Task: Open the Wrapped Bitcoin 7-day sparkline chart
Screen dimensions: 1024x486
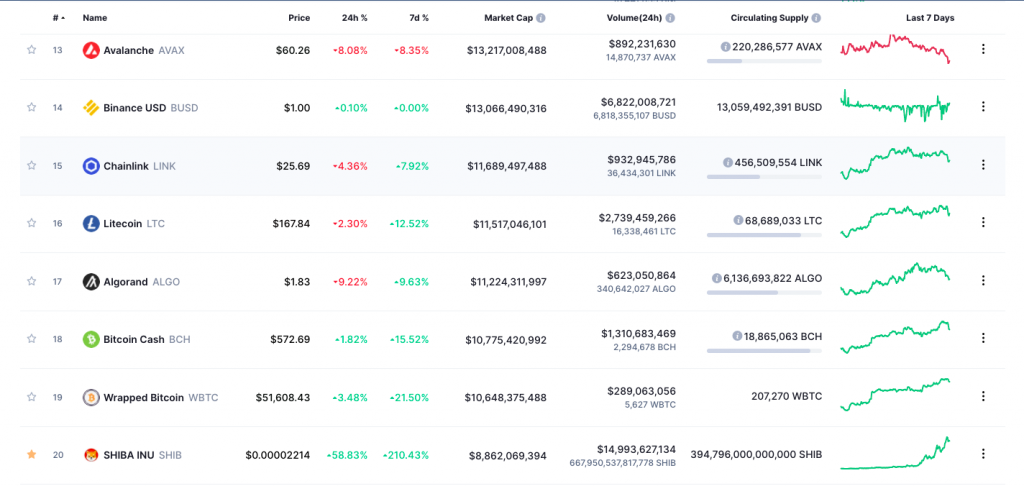Action: pos(895,395)
